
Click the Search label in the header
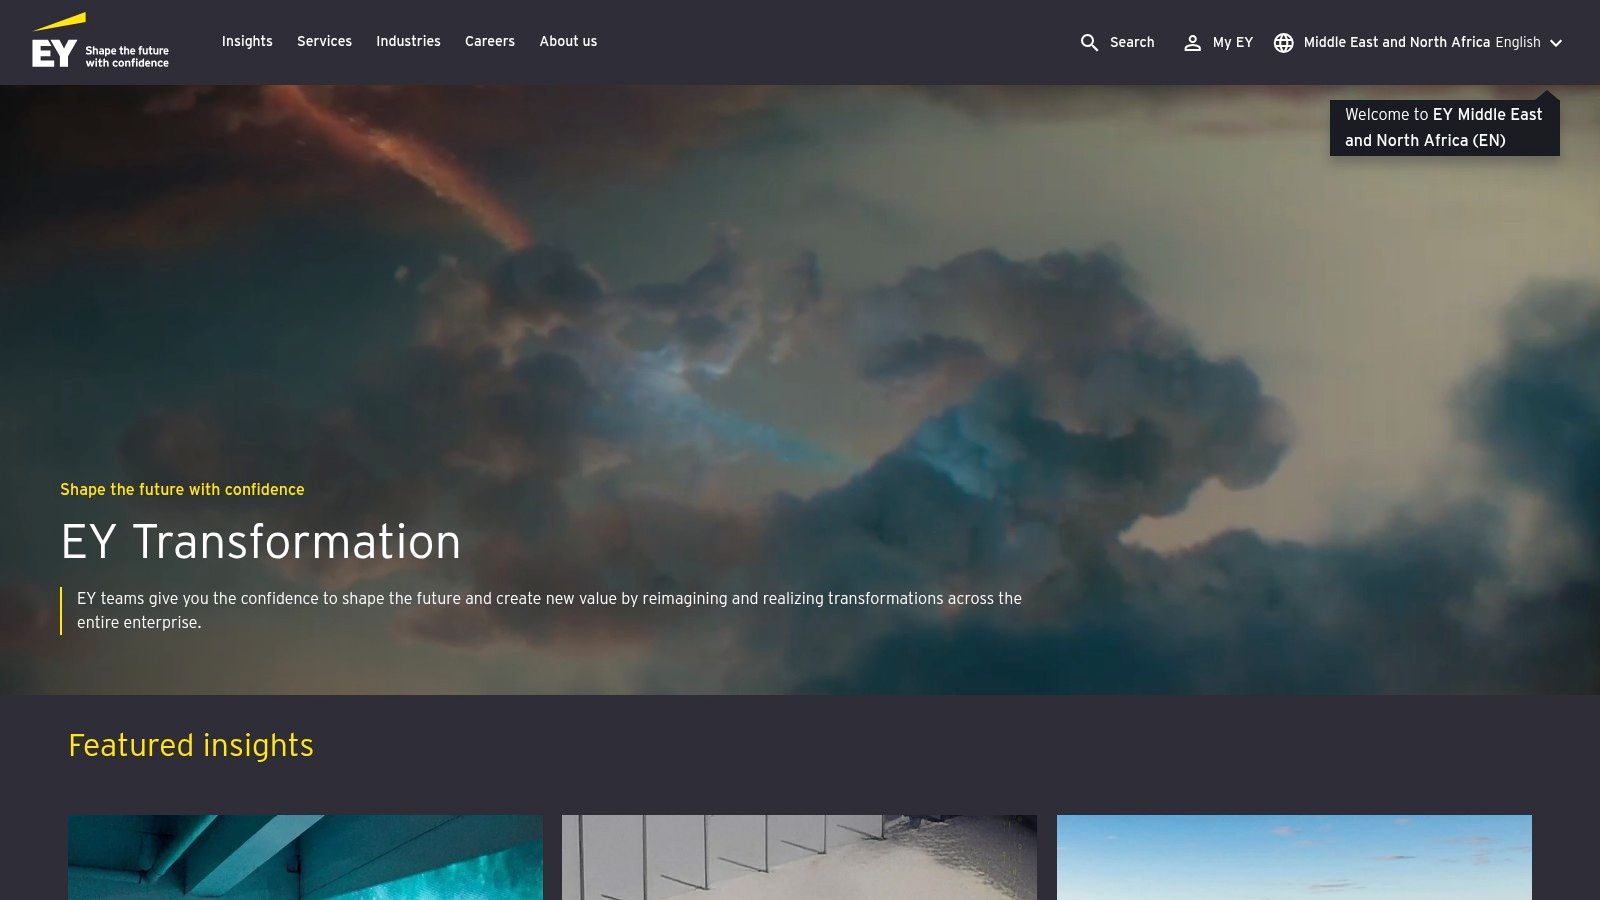[x=1132, y=42]
